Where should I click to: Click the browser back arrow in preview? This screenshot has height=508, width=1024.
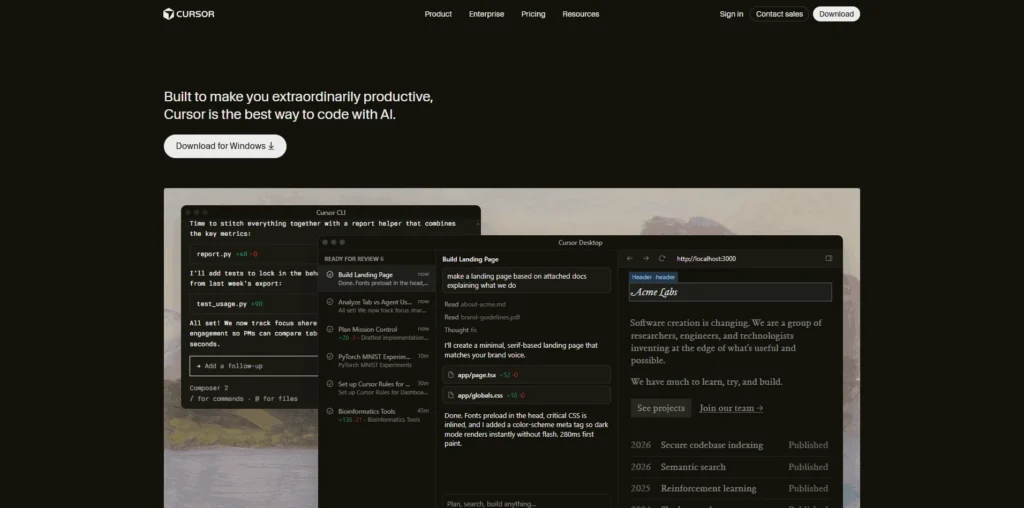630,258
